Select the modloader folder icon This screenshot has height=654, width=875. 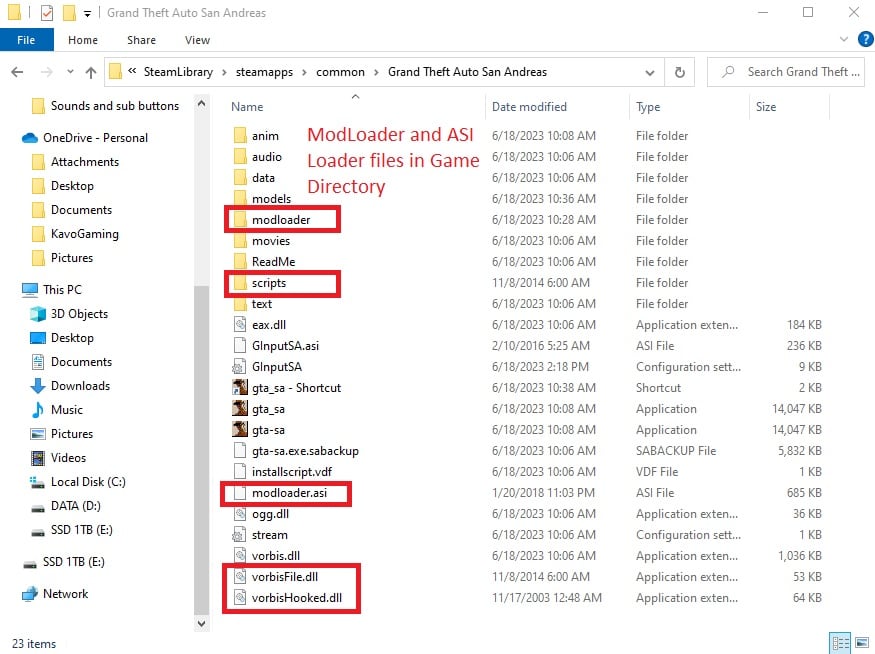tap(240, 219)
